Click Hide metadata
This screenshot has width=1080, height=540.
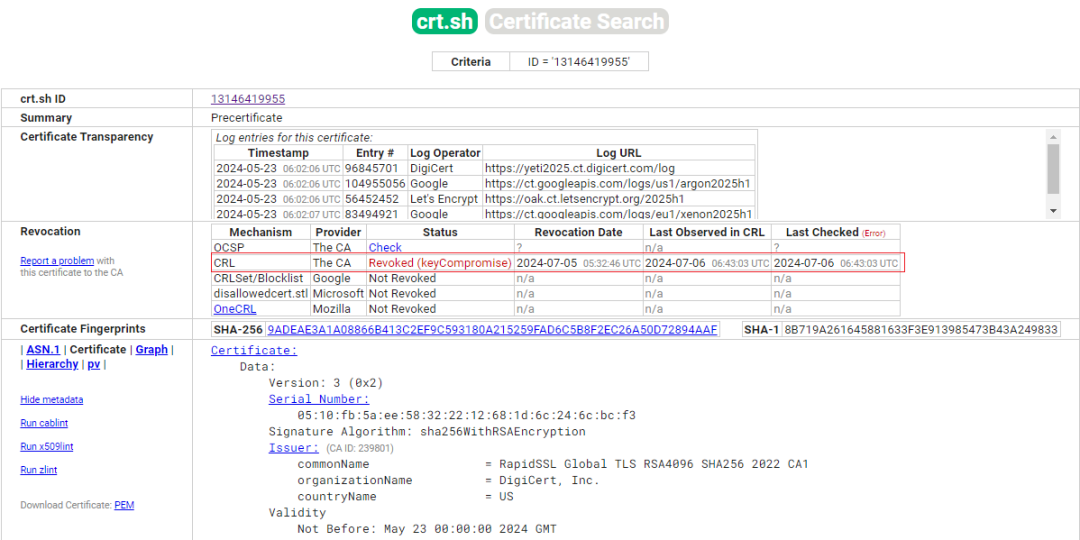[52, 399]
